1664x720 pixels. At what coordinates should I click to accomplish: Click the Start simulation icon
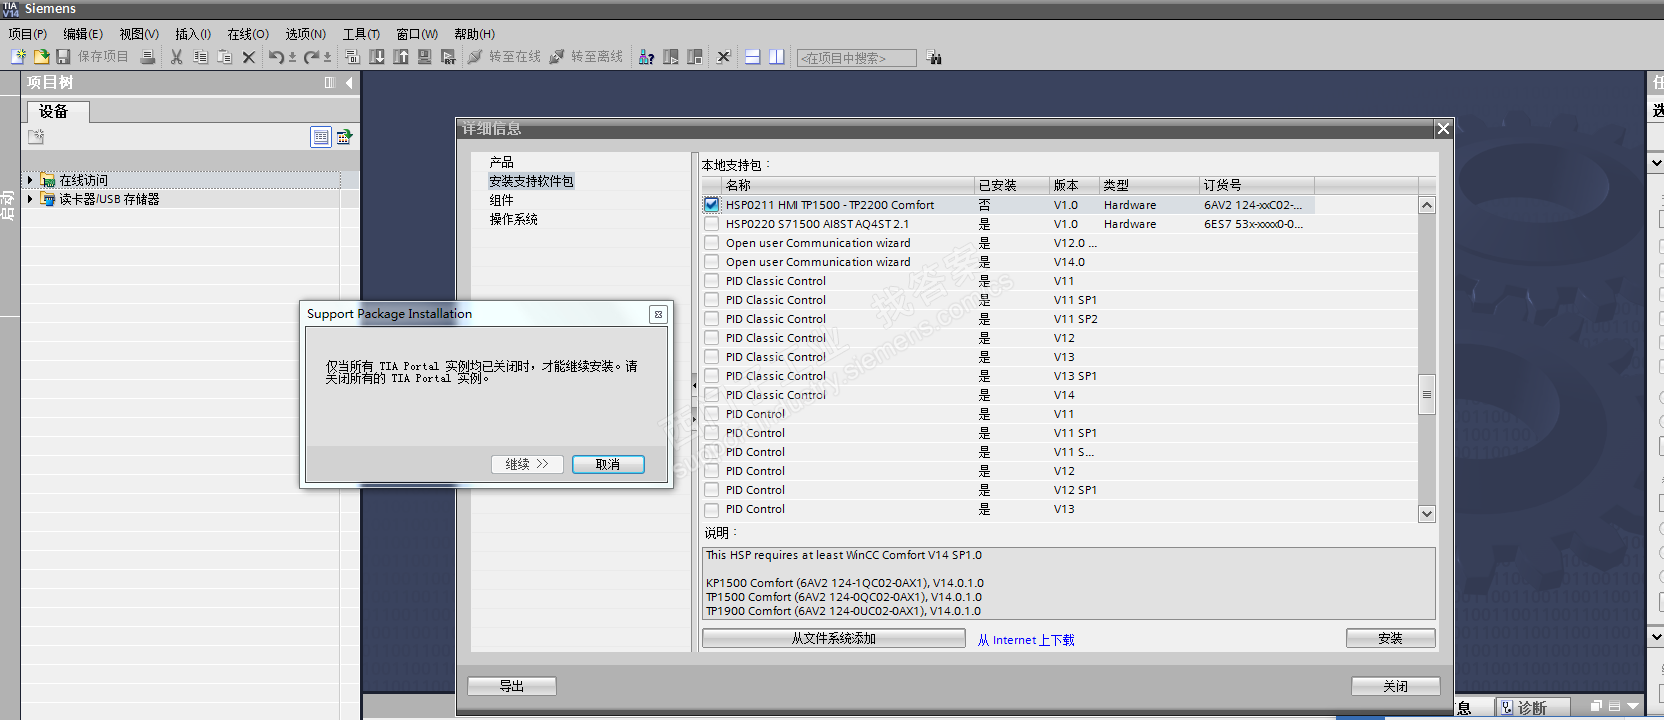point(425,57)
